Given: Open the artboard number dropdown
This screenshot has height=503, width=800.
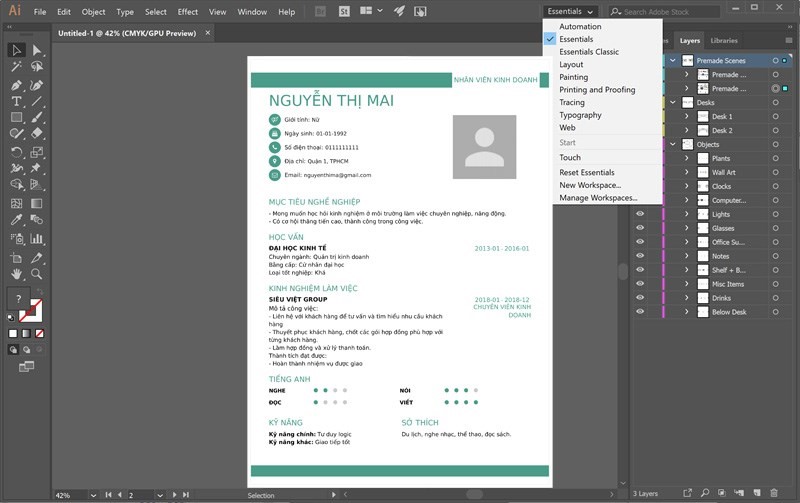Looking at the screenshot, I should [x=160, y=495].
